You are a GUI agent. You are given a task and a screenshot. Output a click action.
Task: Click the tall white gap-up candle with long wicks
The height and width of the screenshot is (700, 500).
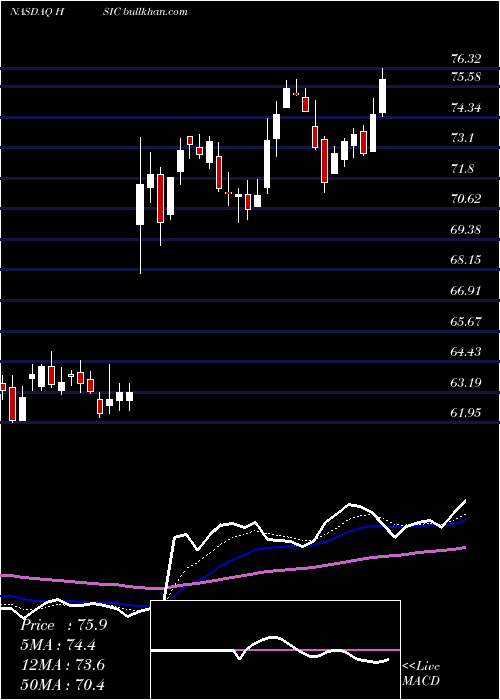(x=140, y=204)
